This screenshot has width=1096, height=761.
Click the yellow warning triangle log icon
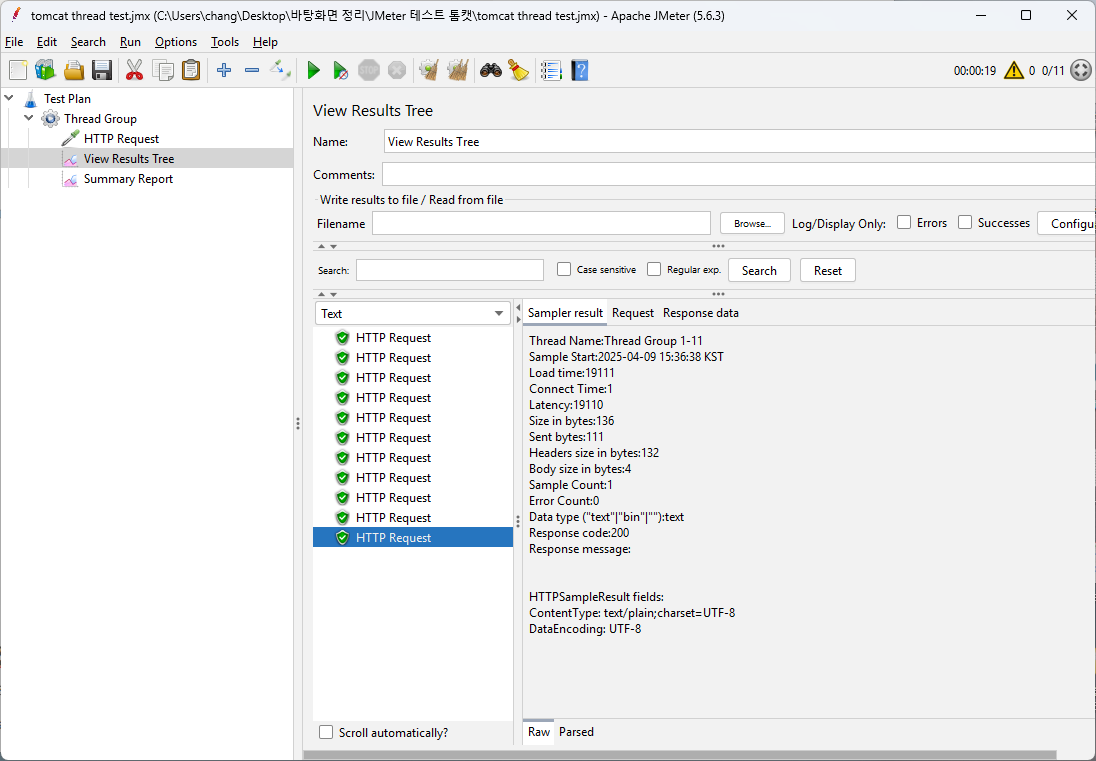point(1014,70)
